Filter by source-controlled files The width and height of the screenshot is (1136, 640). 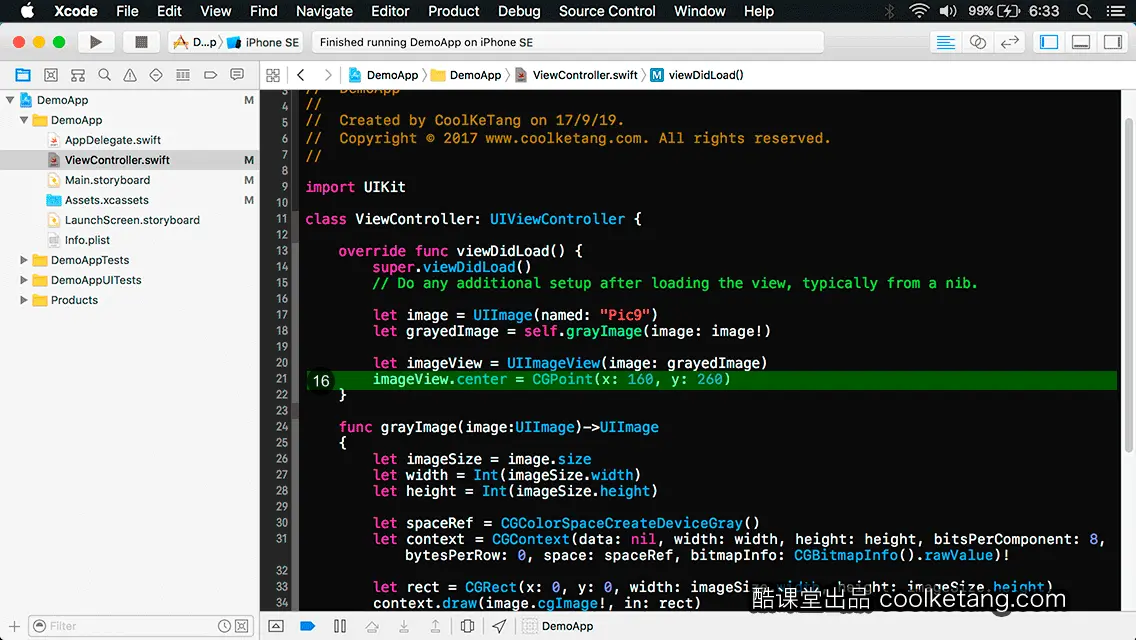pyautogui.click(x=242, y=626)
